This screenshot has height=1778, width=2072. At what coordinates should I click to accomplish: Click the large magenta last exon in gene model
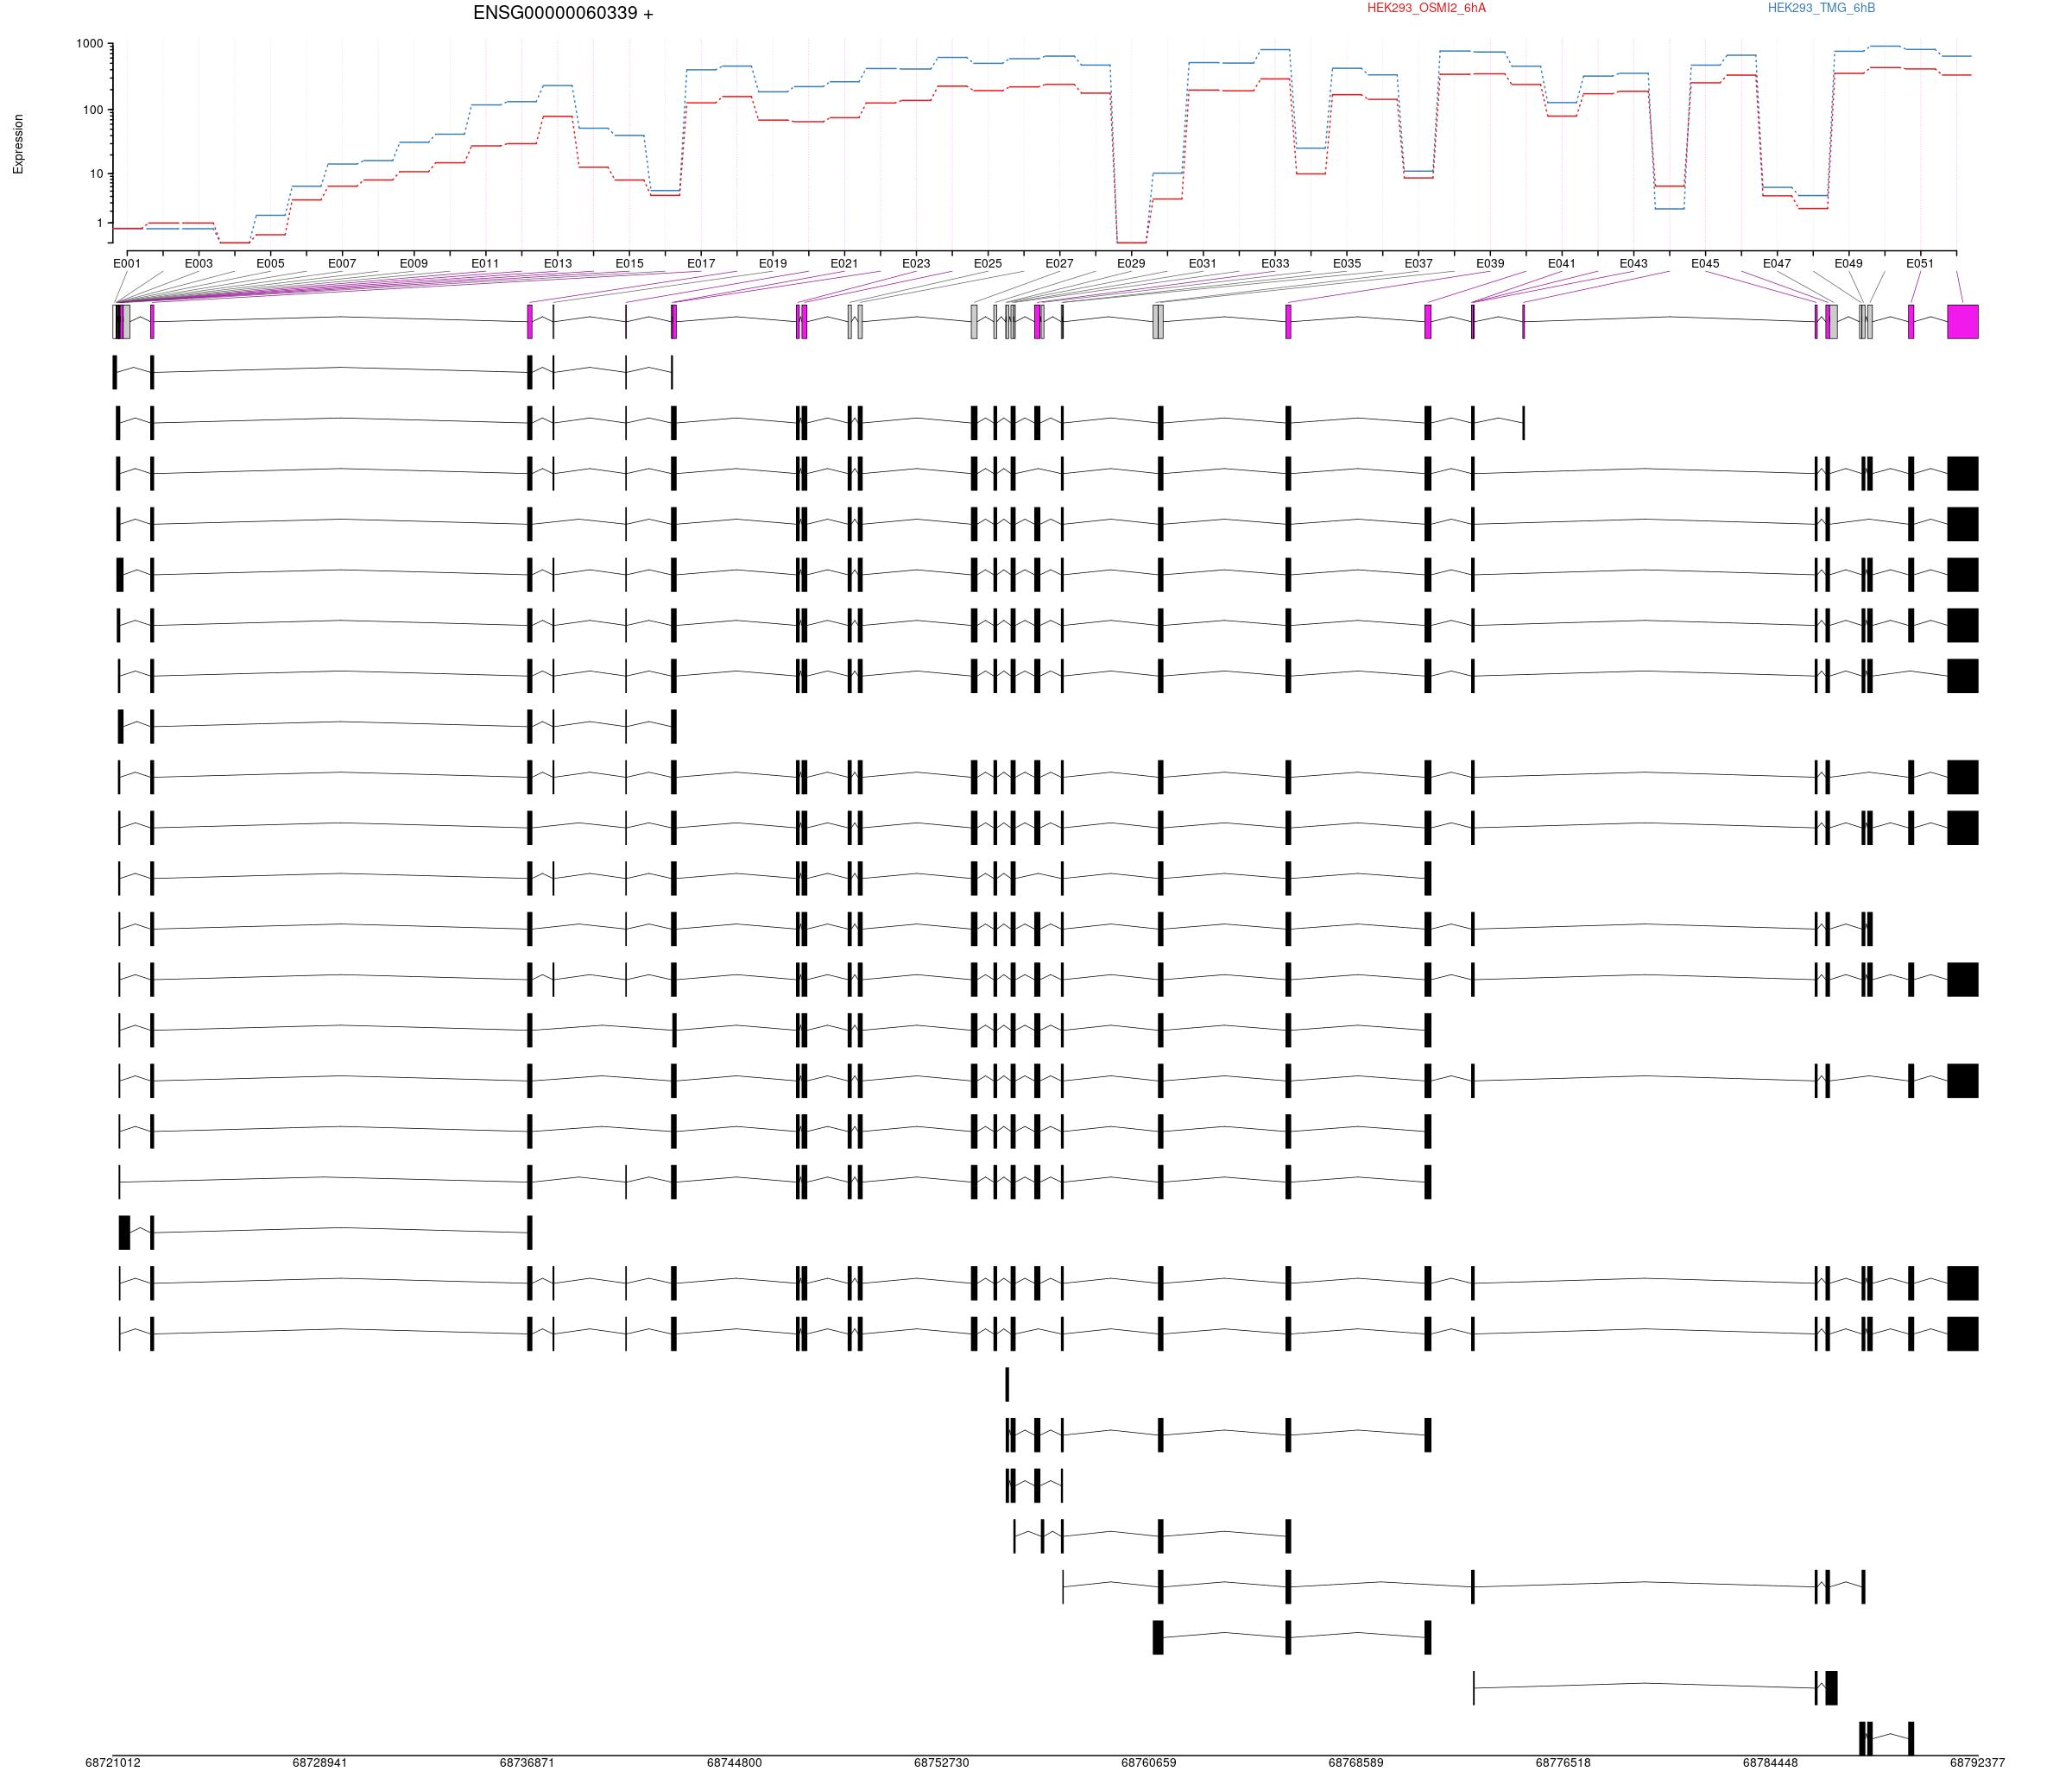click(x=1963, y=322)
